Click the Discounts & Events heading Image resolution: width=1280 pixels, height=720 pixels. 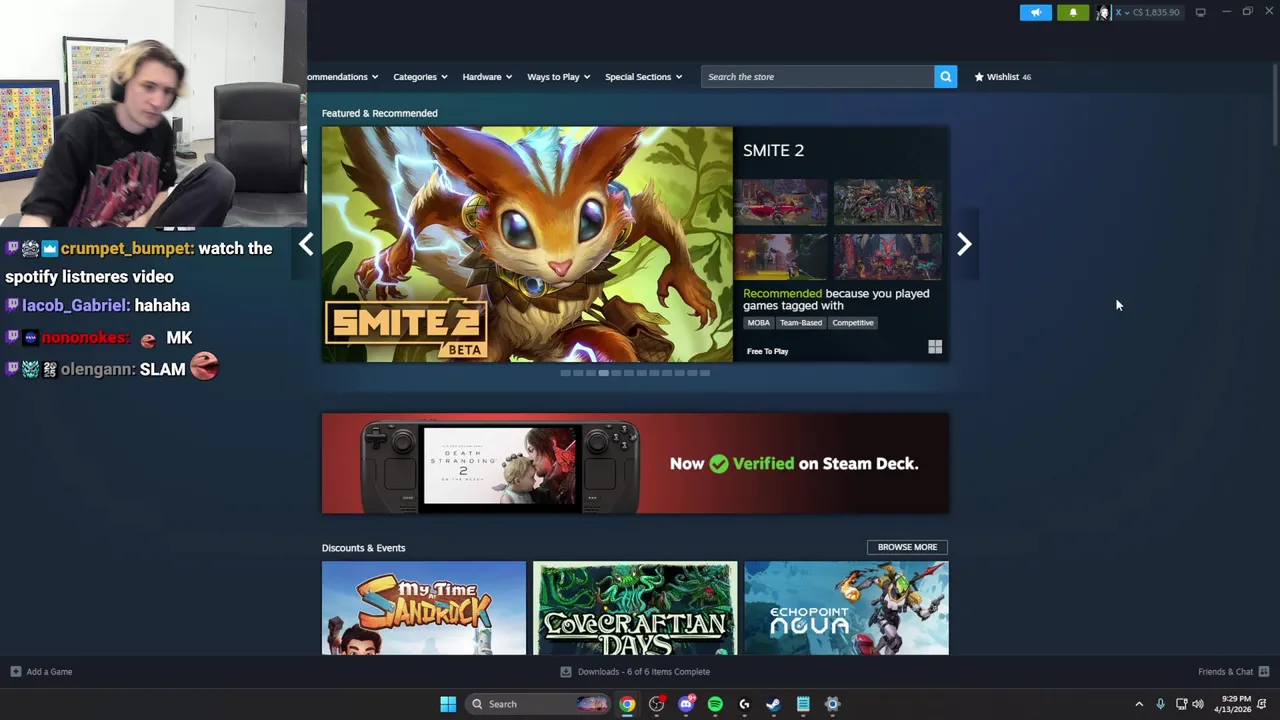click(x=363, y=548)
